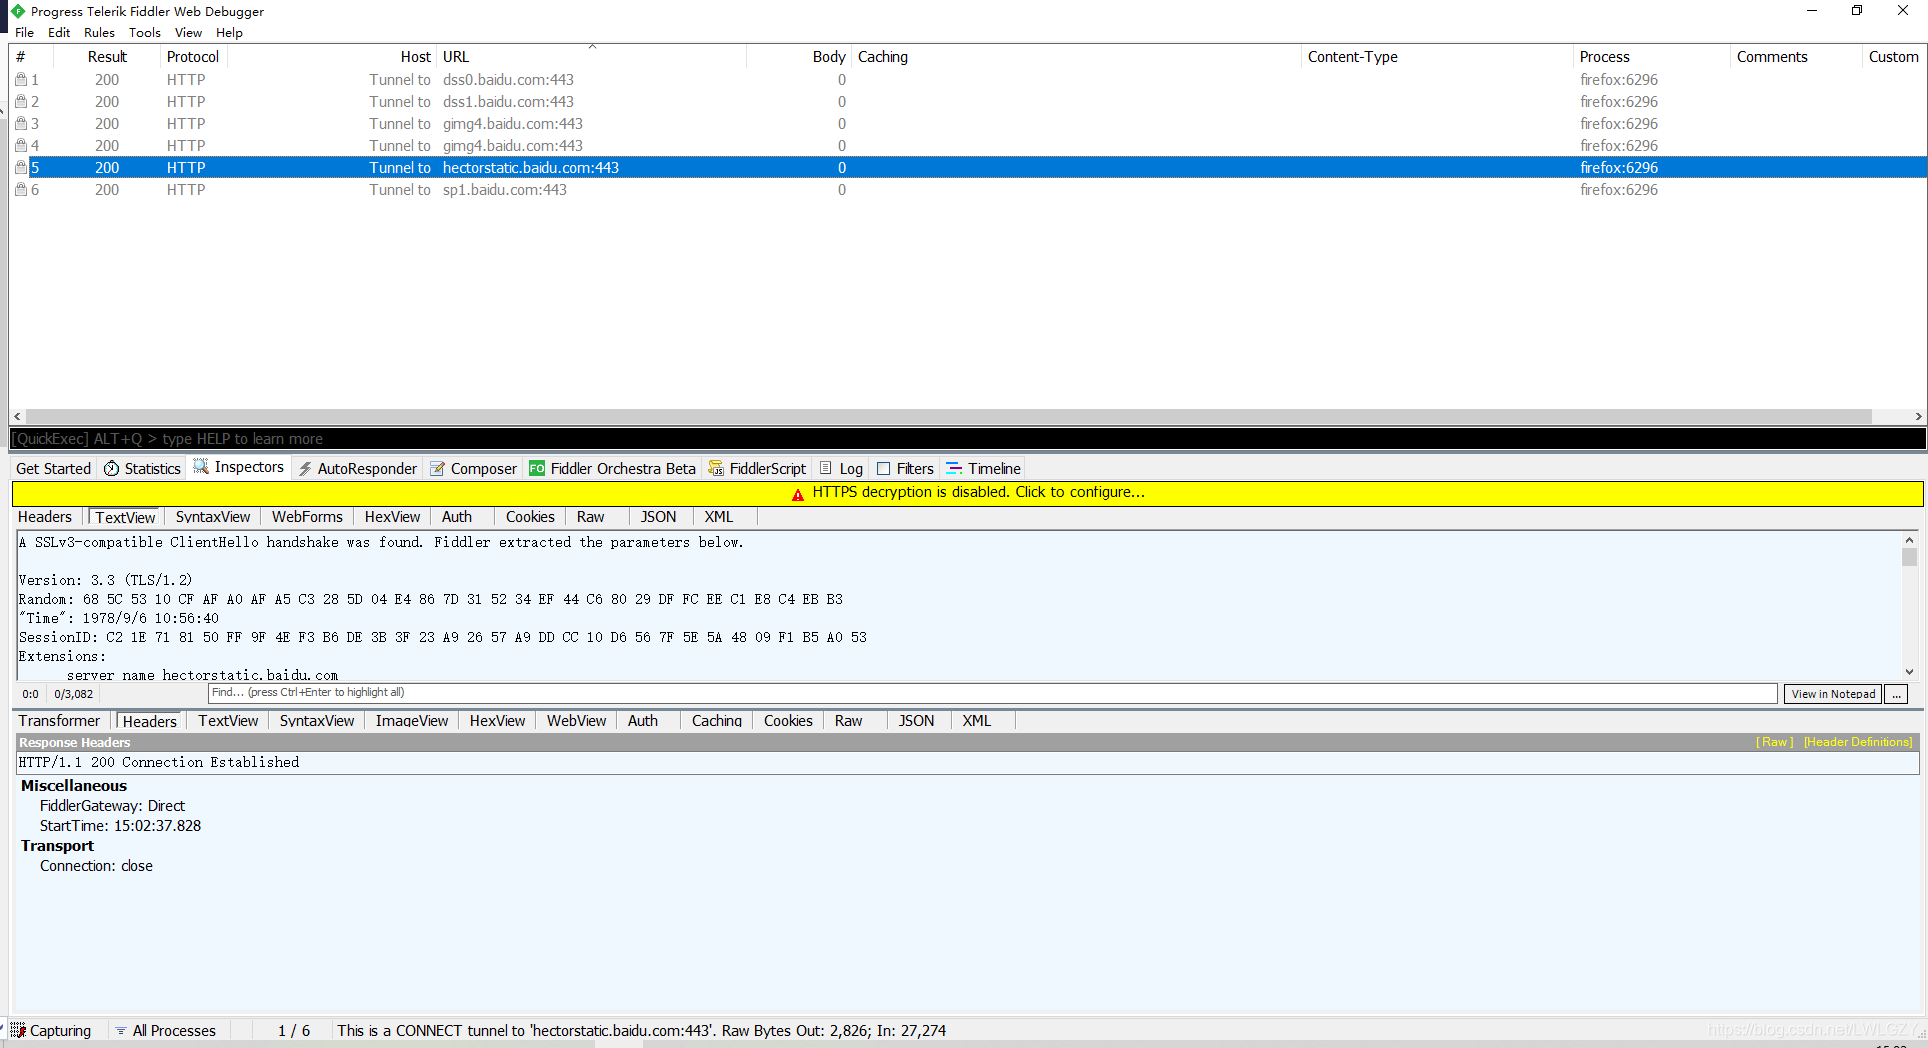Screen dimensions: 1928x1048
Task: Select the dss0.baidu.com:443 session row
Action: pyautogui.click(x=967, y=80)
